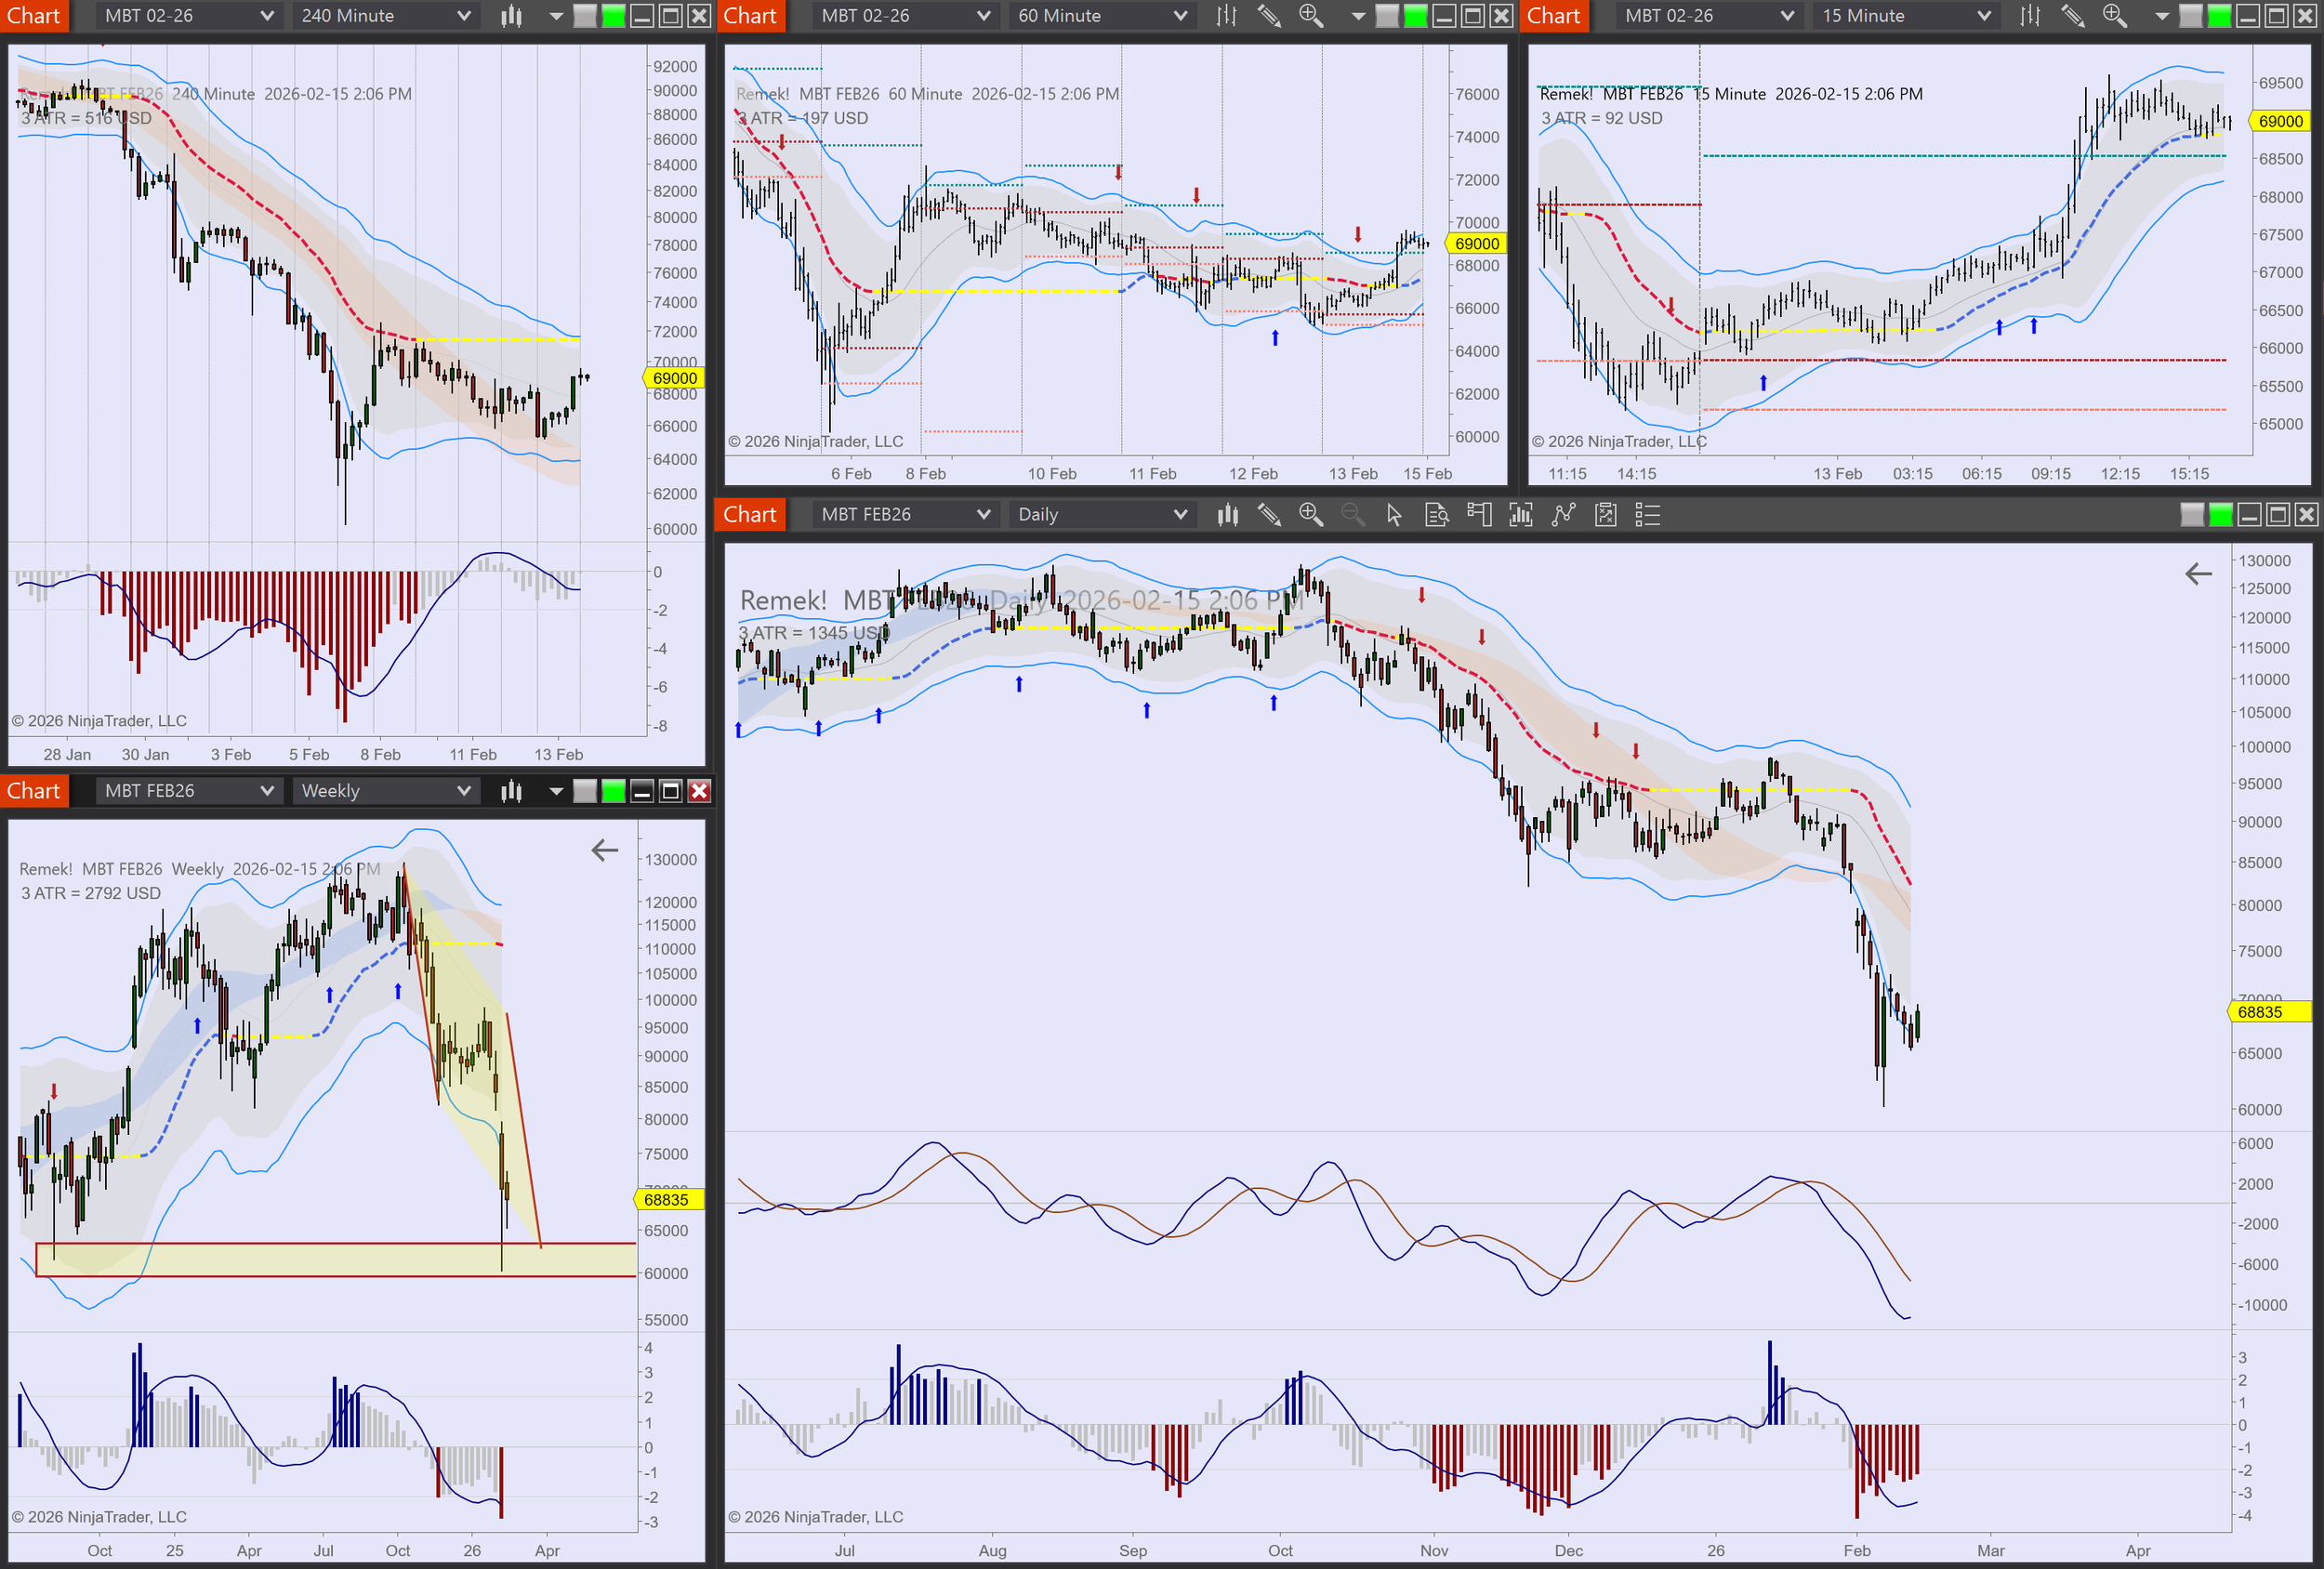
Task: Click Zoom In magnifier in Daily chart
Action: click(x=1310, y=515)
